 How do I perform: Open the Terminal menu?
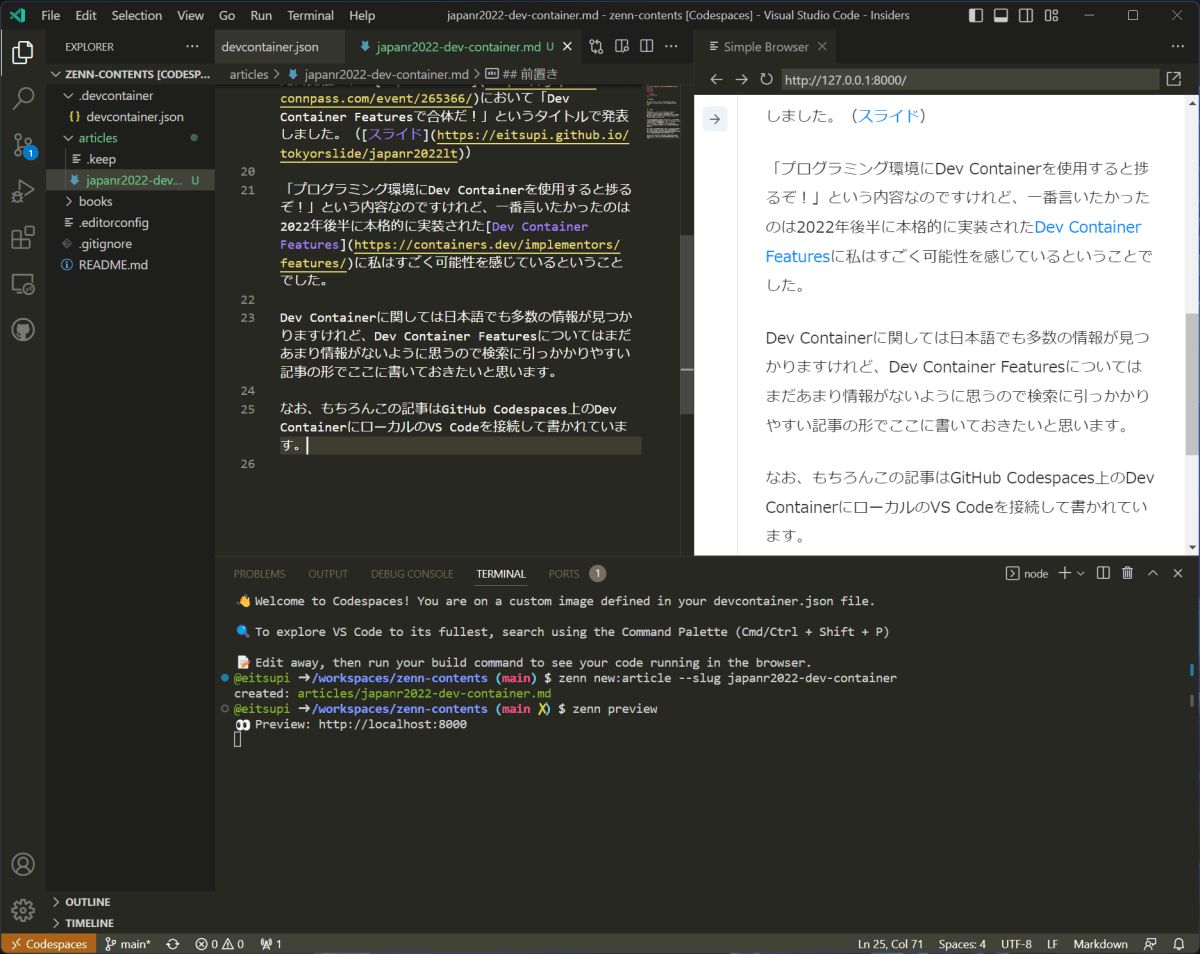tap(311, 15)
